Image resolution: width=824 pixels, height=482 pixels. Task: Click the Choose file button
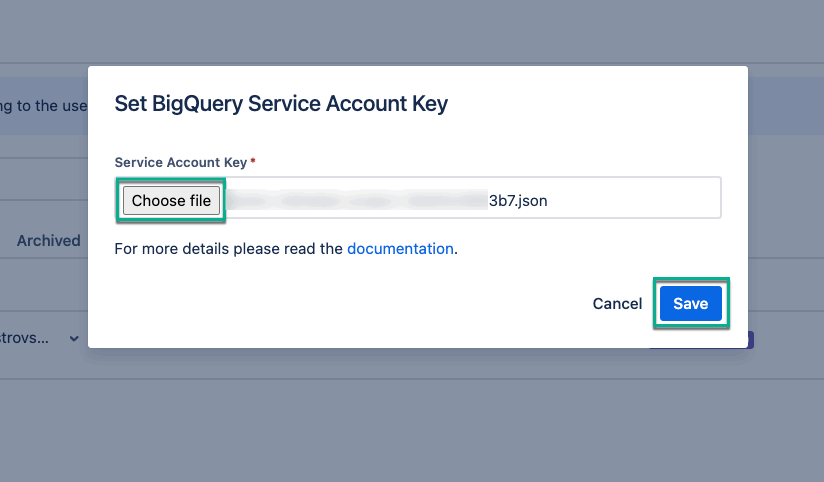tap(171, 200)
